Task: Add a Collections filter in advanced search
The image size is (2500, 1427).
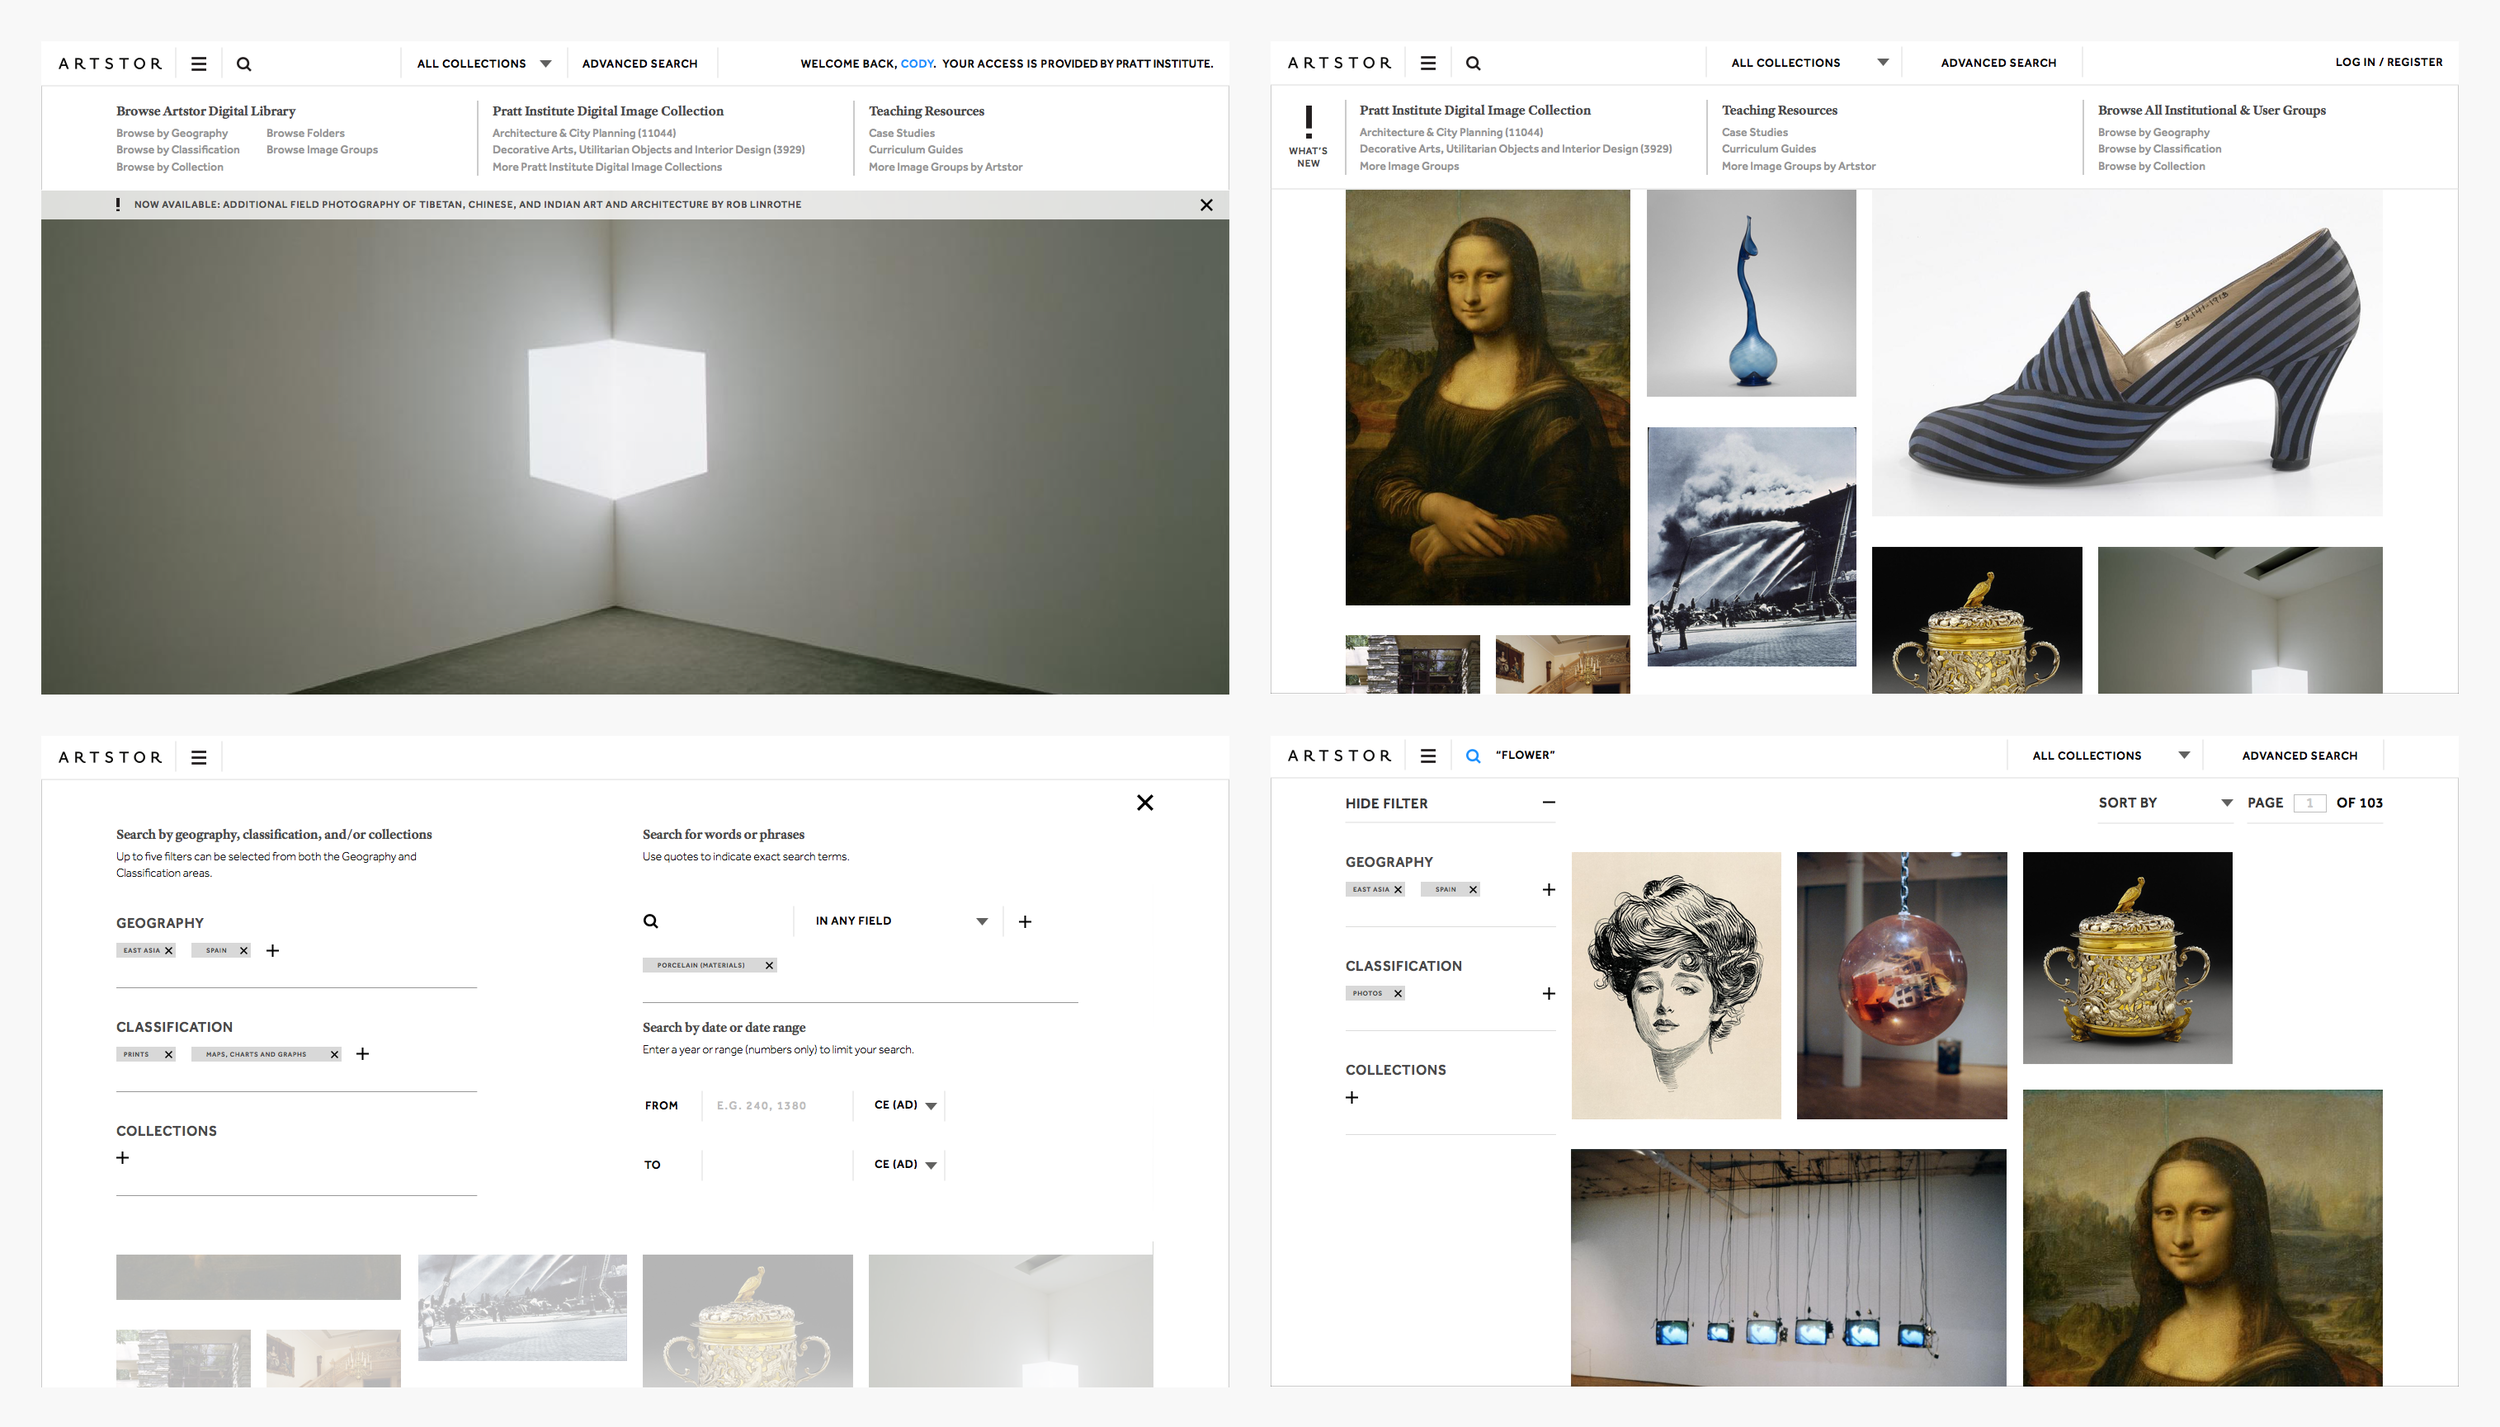Action: point(123,1158)
